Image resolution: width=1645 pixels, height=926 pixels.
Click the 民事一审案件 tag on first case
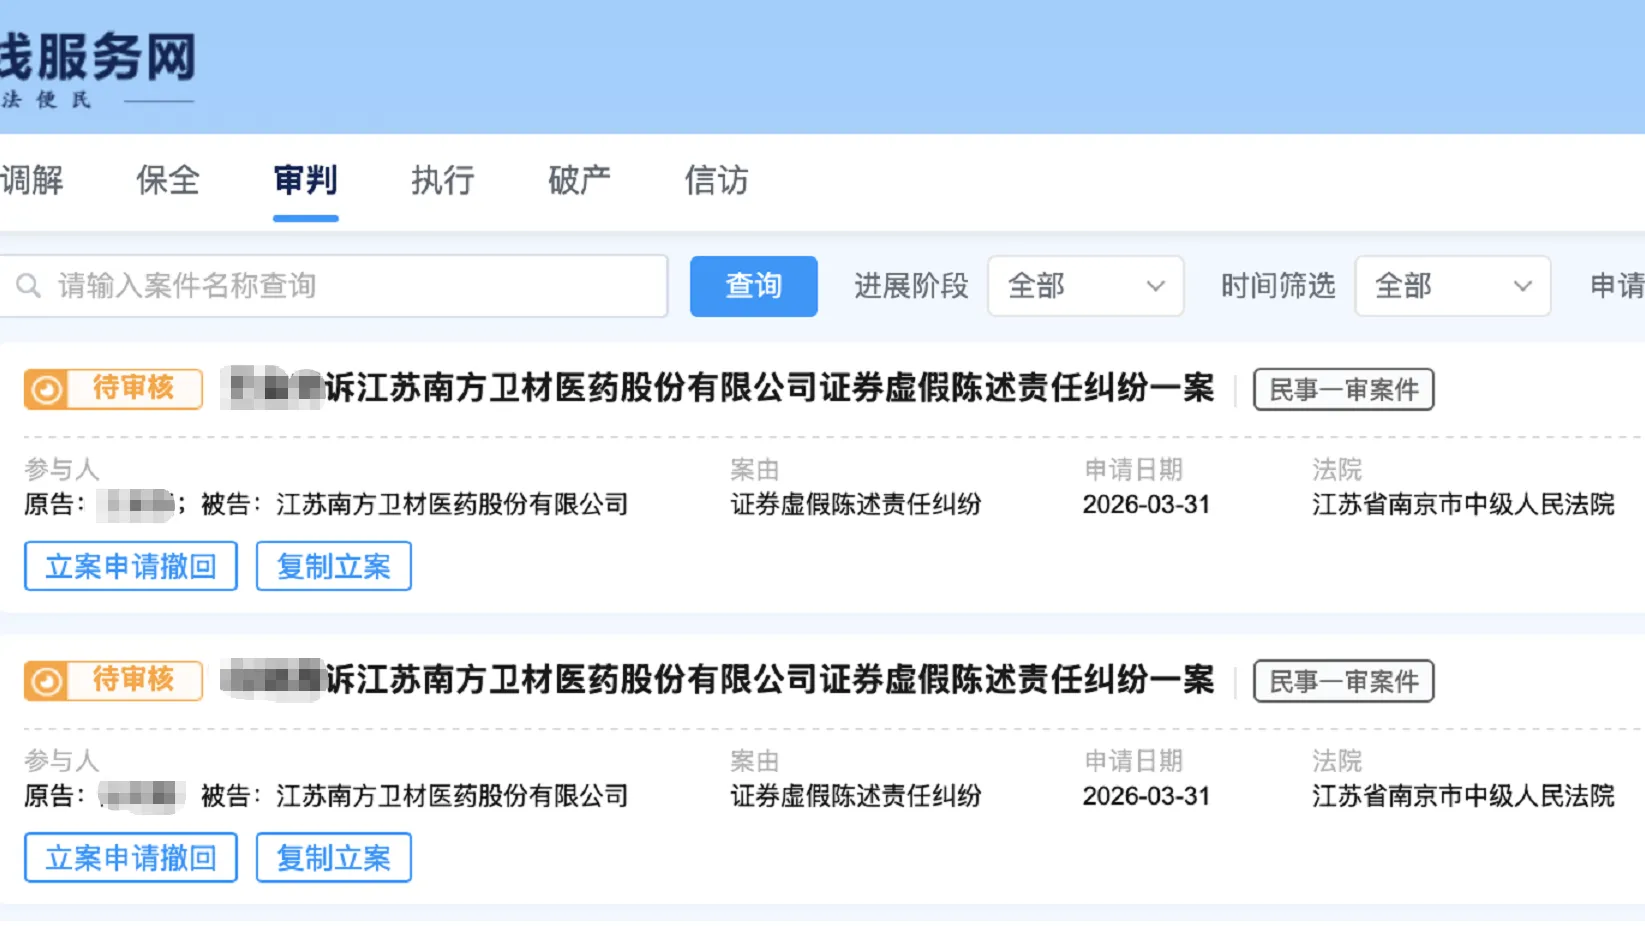(x=1343, y=390)
